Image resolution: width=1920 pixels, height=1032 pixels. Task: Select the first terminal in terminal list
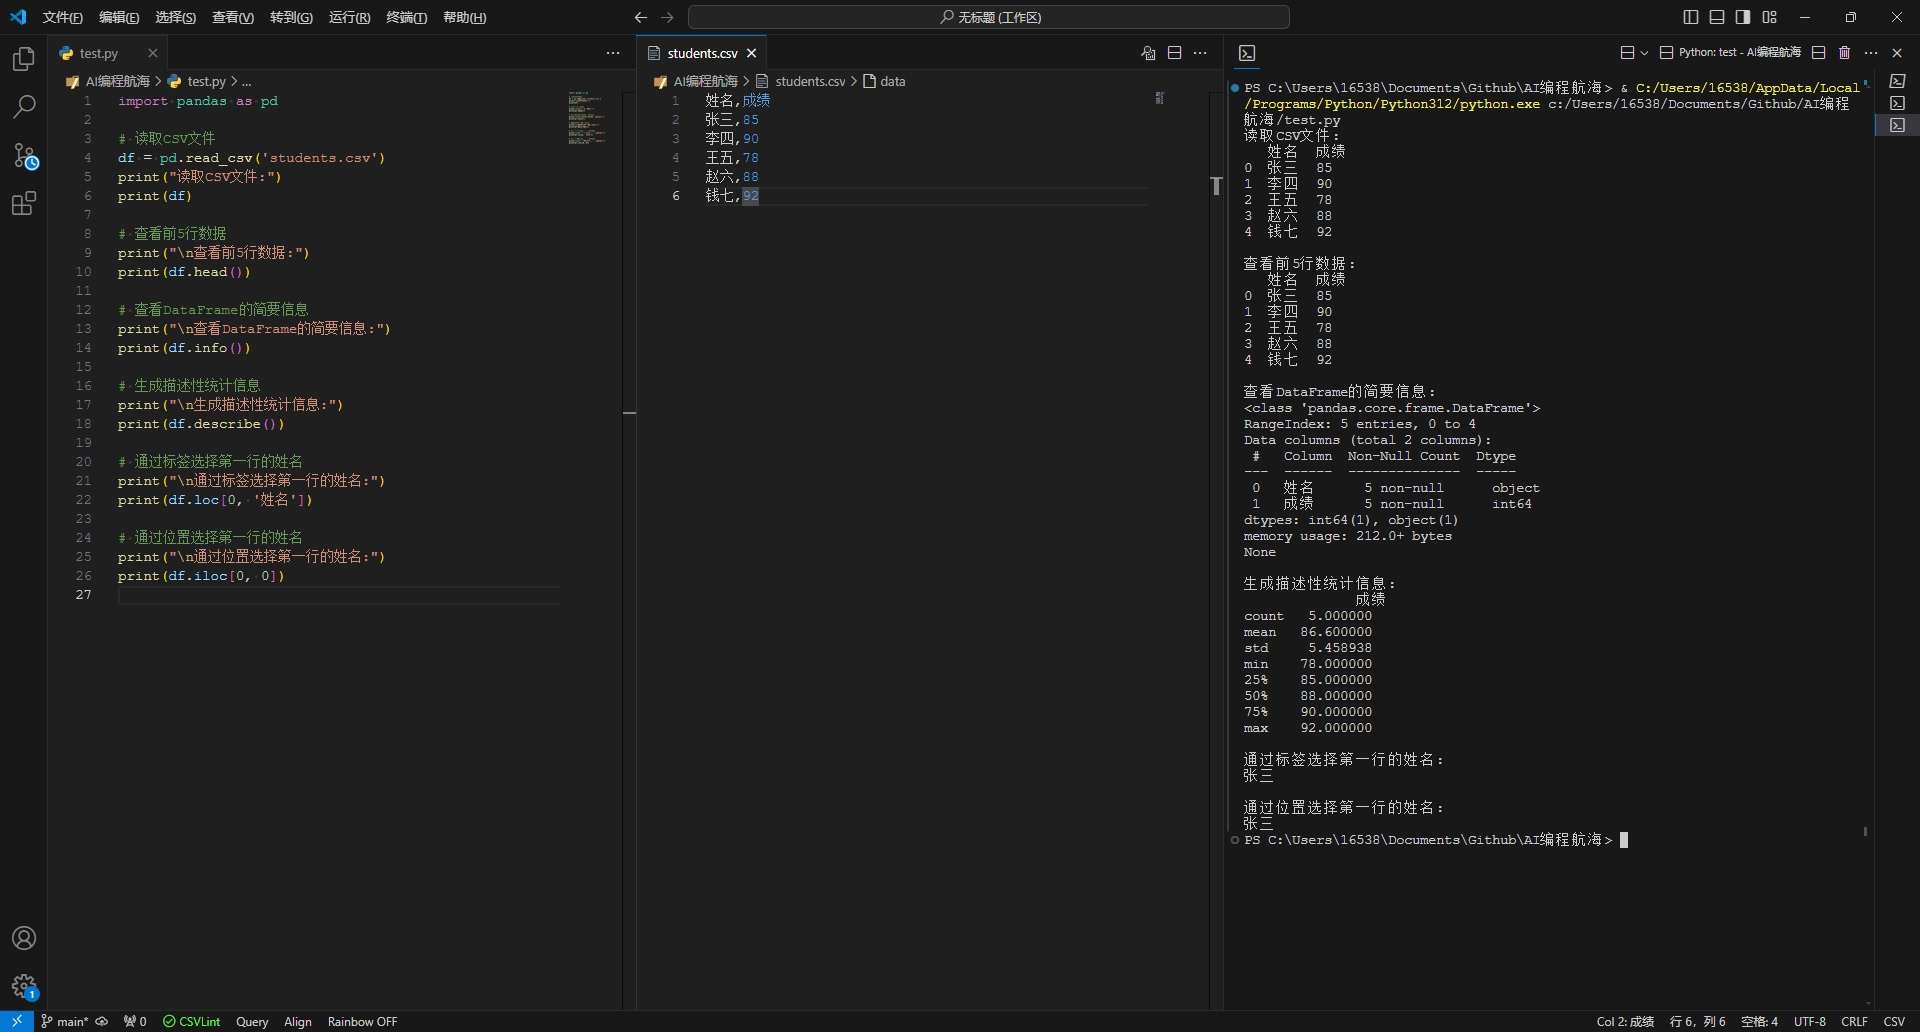[x=1897, y=81]
